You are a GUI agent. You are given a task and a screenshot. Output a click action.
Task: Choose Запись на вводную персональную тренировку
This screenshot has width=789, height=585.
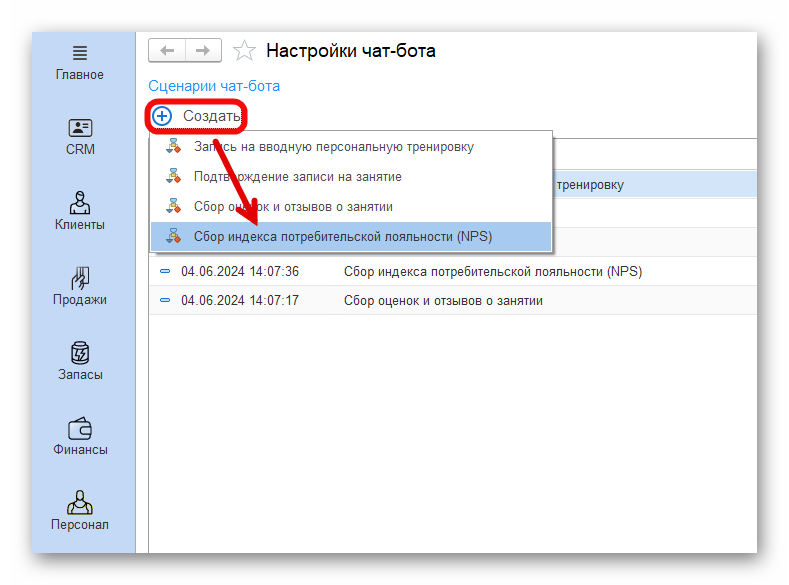[x=351, y=147]
